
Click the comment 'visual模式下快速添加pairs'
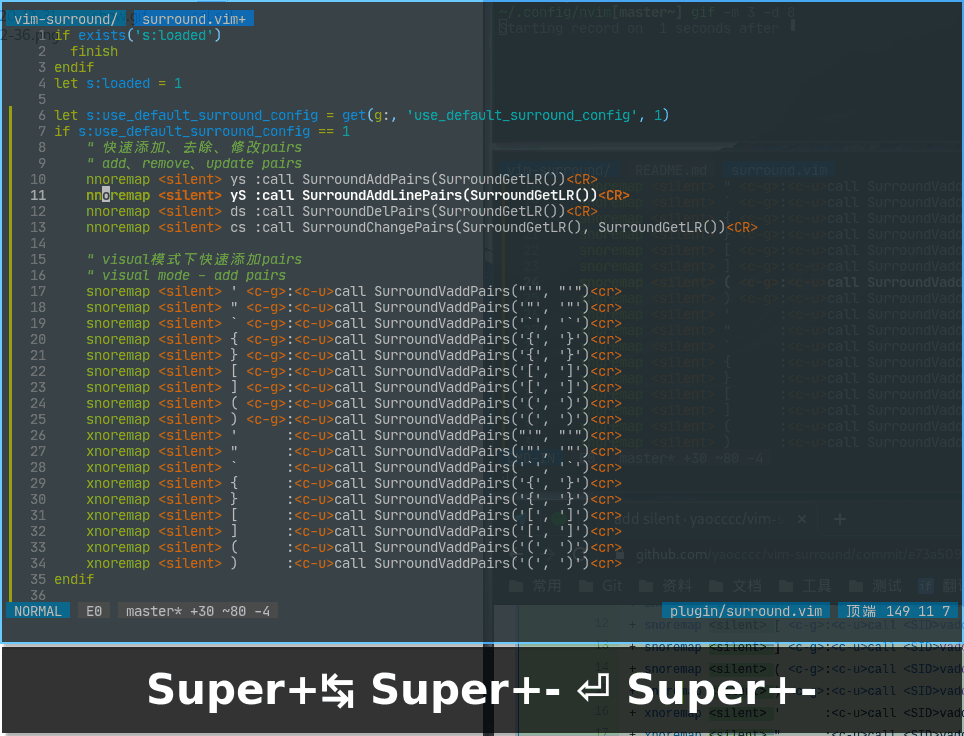pos(194,259)
